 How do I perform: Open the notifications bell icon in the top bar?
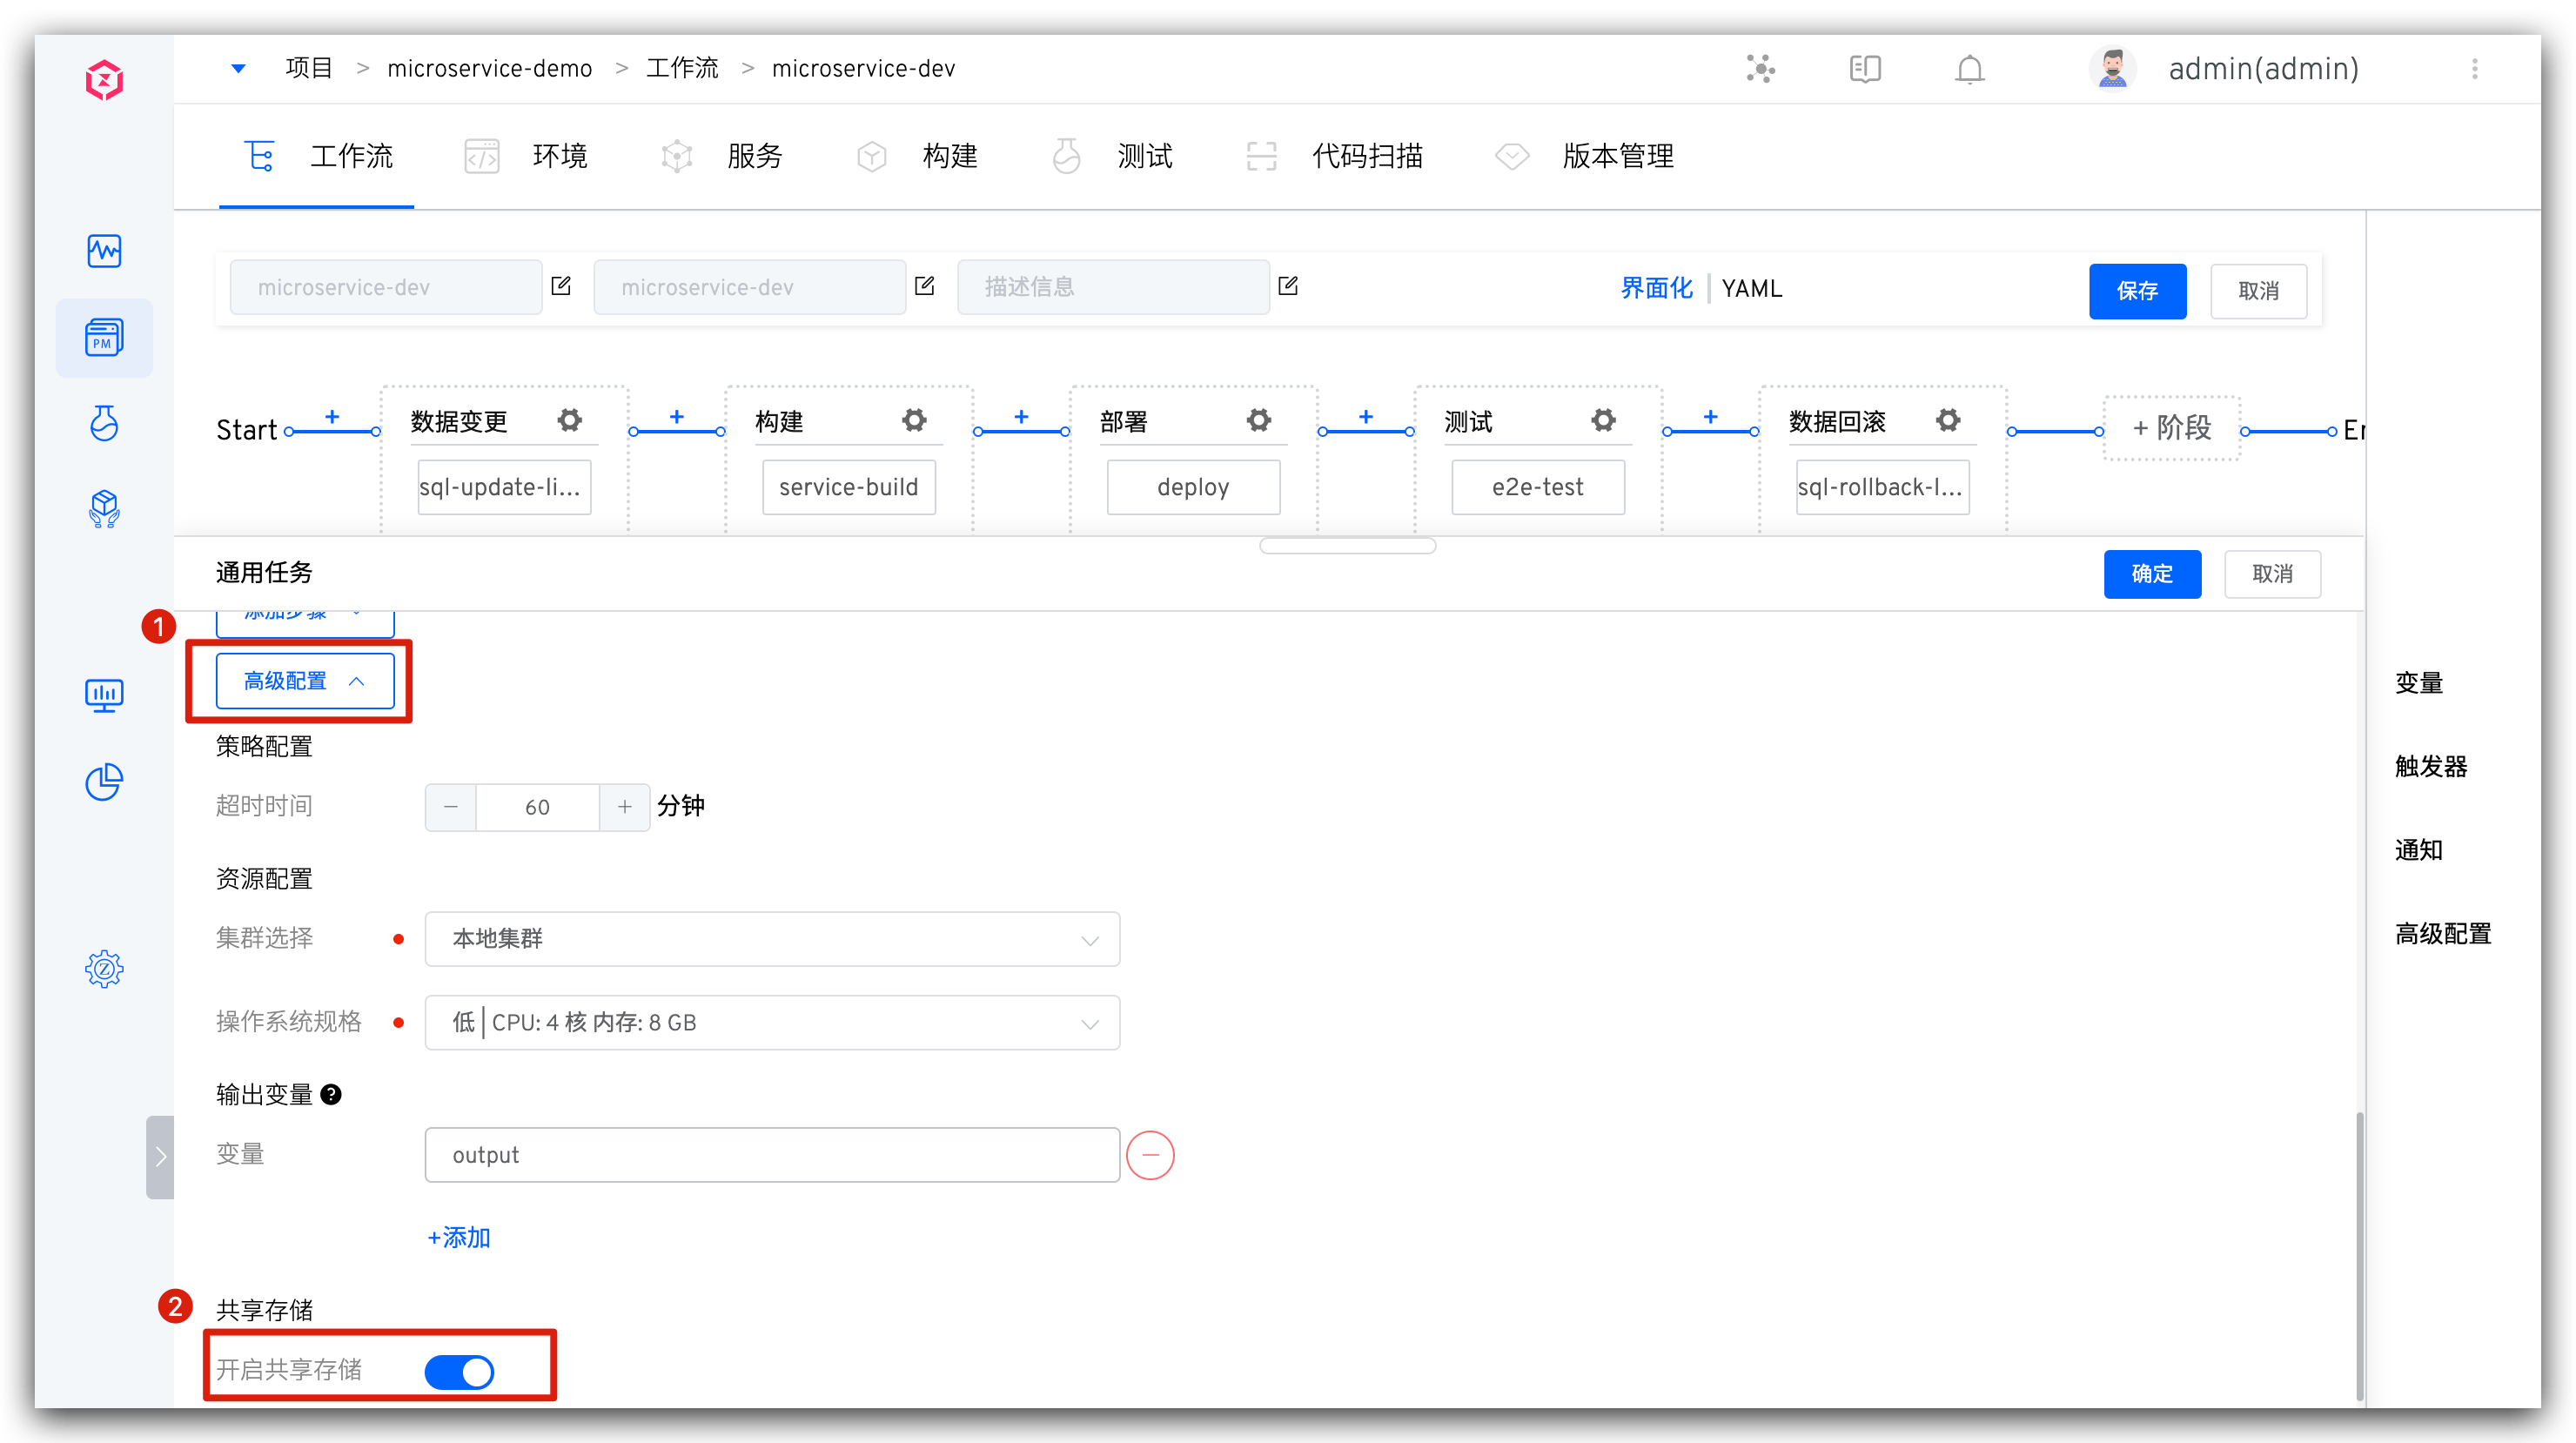[x=1968, y=69]
